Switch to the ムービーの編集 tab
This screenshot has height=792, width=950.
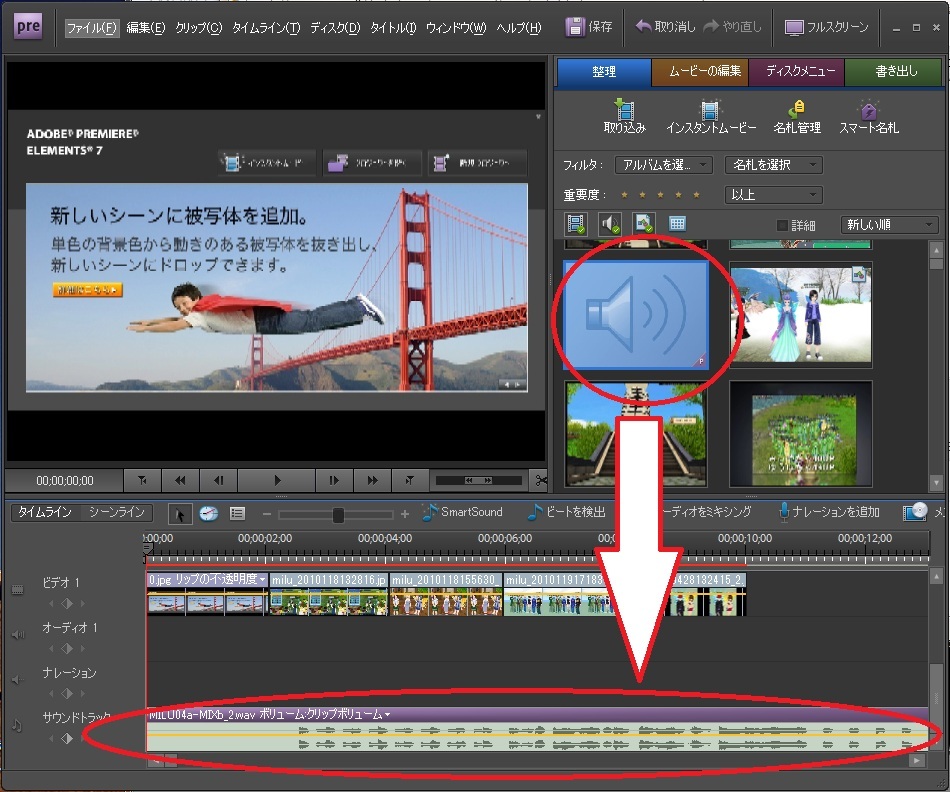[x=699, y=71]
